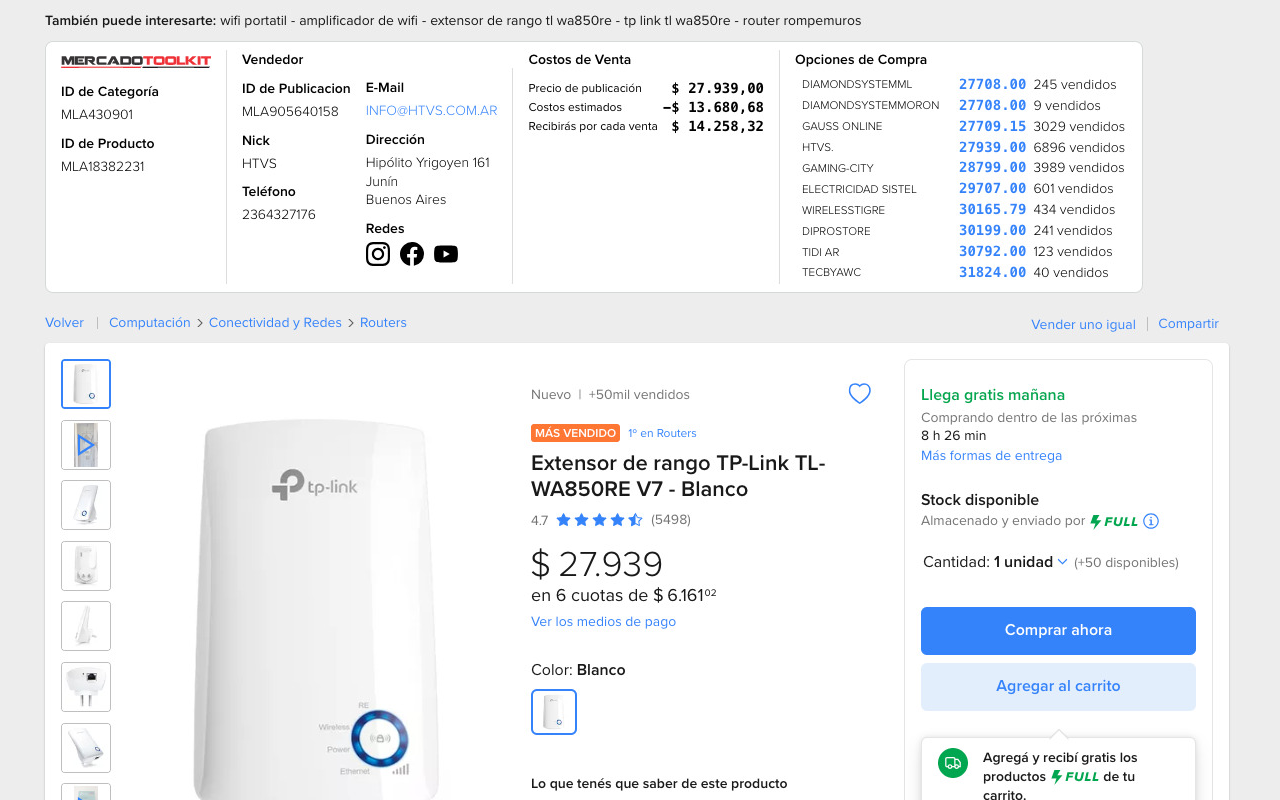Open the seller's Facebook page icon
1280x800 pixels.
point(412,254)
